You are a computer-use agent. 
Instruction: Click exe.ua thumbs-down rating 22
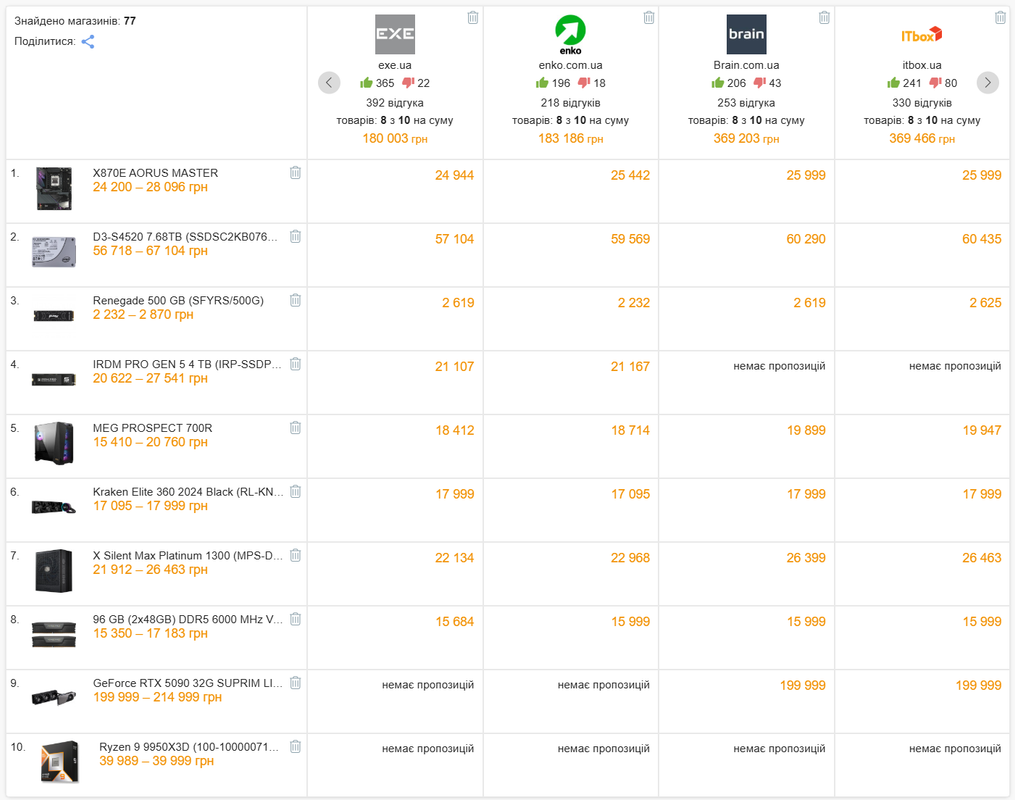[416, 83]
